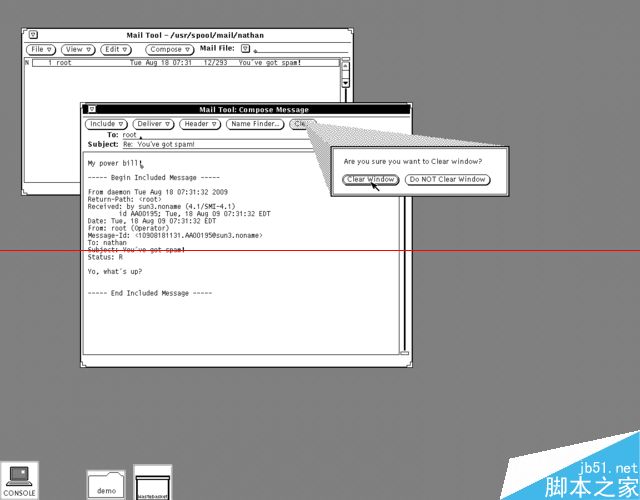This screenshot has width=640, height=500.
Task: Click the "To: nathan" header line
Action: point(107,242)
